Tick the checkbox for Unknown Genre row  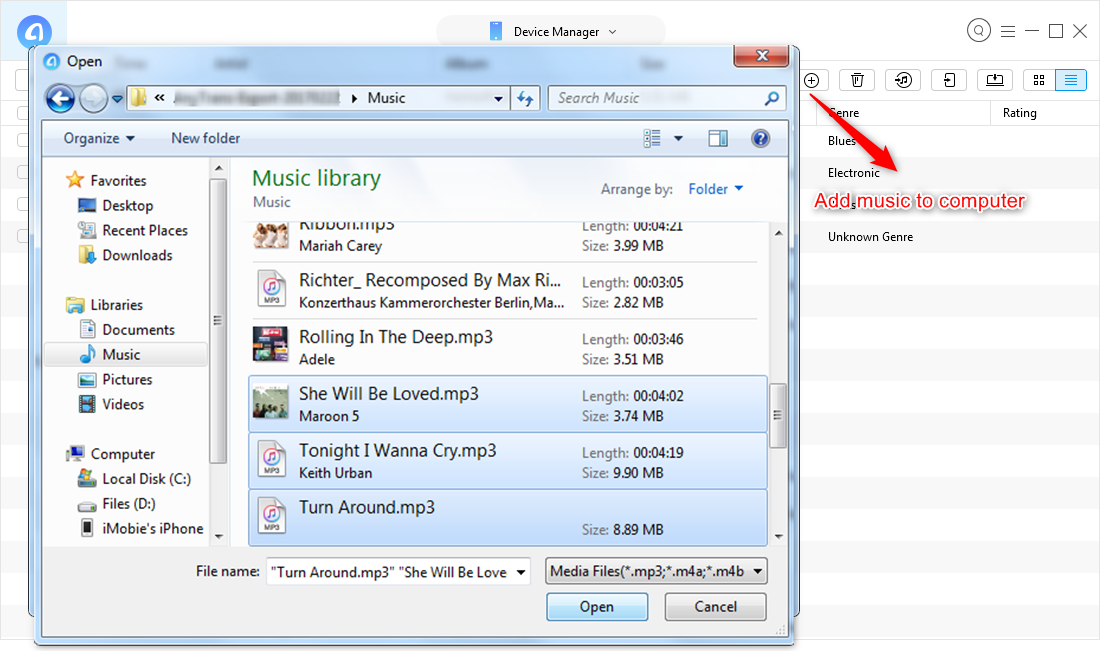pos(22,237)
